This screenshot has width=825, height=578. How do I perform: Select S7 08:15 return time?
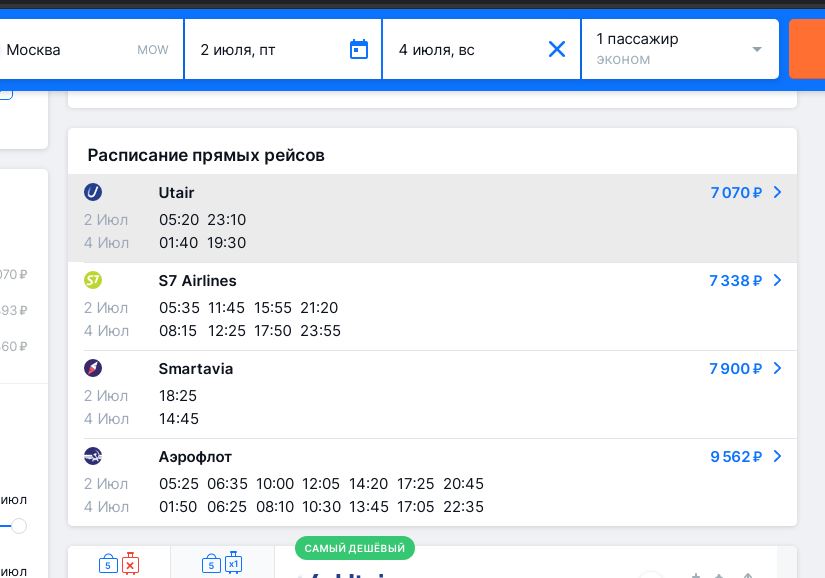click(x=178, y=331)
